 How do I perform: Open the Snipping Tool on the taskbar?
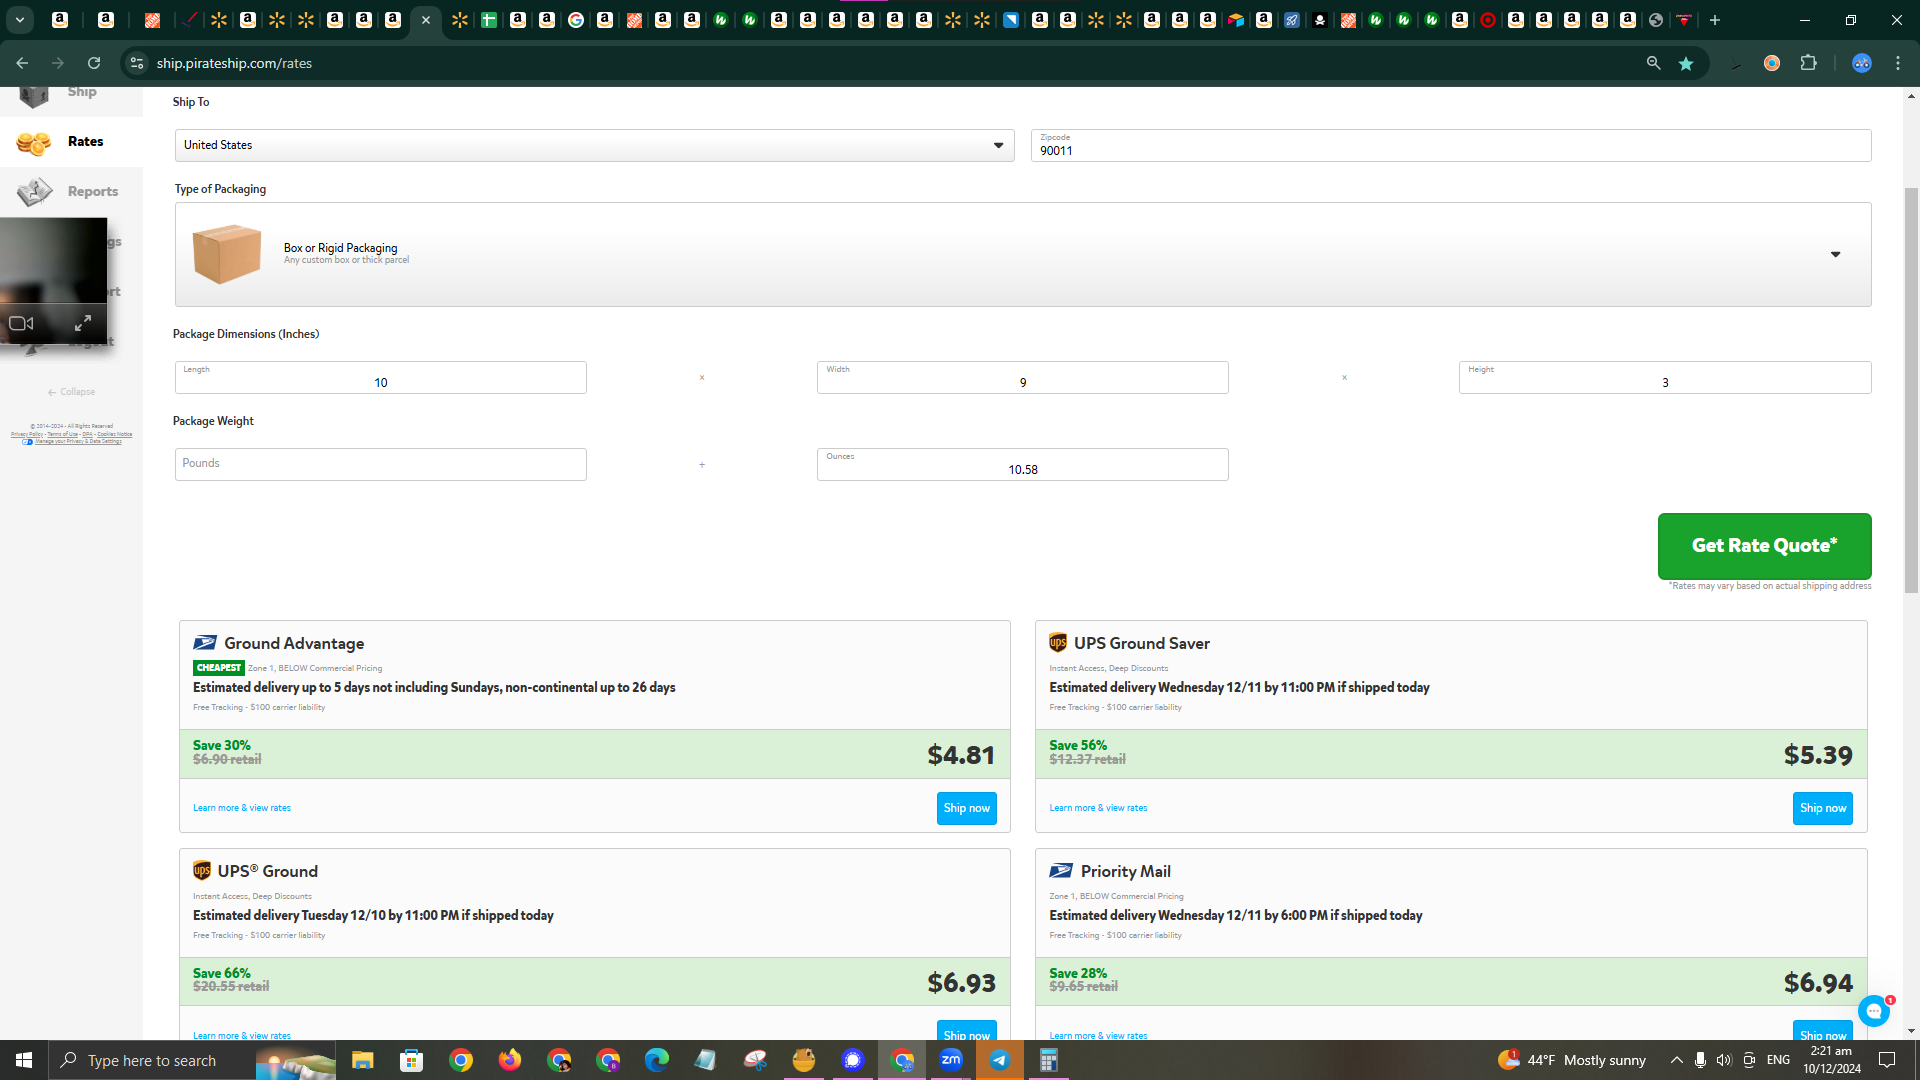(754, 1060)
